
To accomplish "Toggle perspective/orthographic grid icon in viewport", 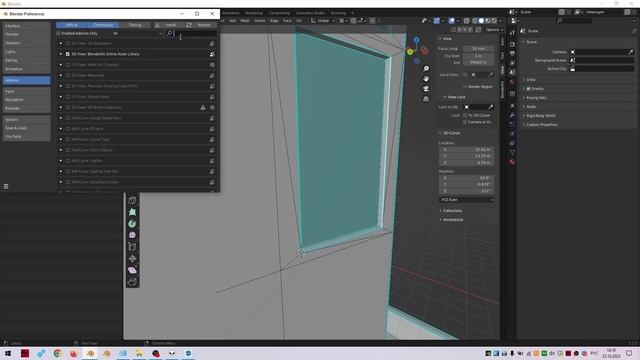I will (x=426, y=99).
